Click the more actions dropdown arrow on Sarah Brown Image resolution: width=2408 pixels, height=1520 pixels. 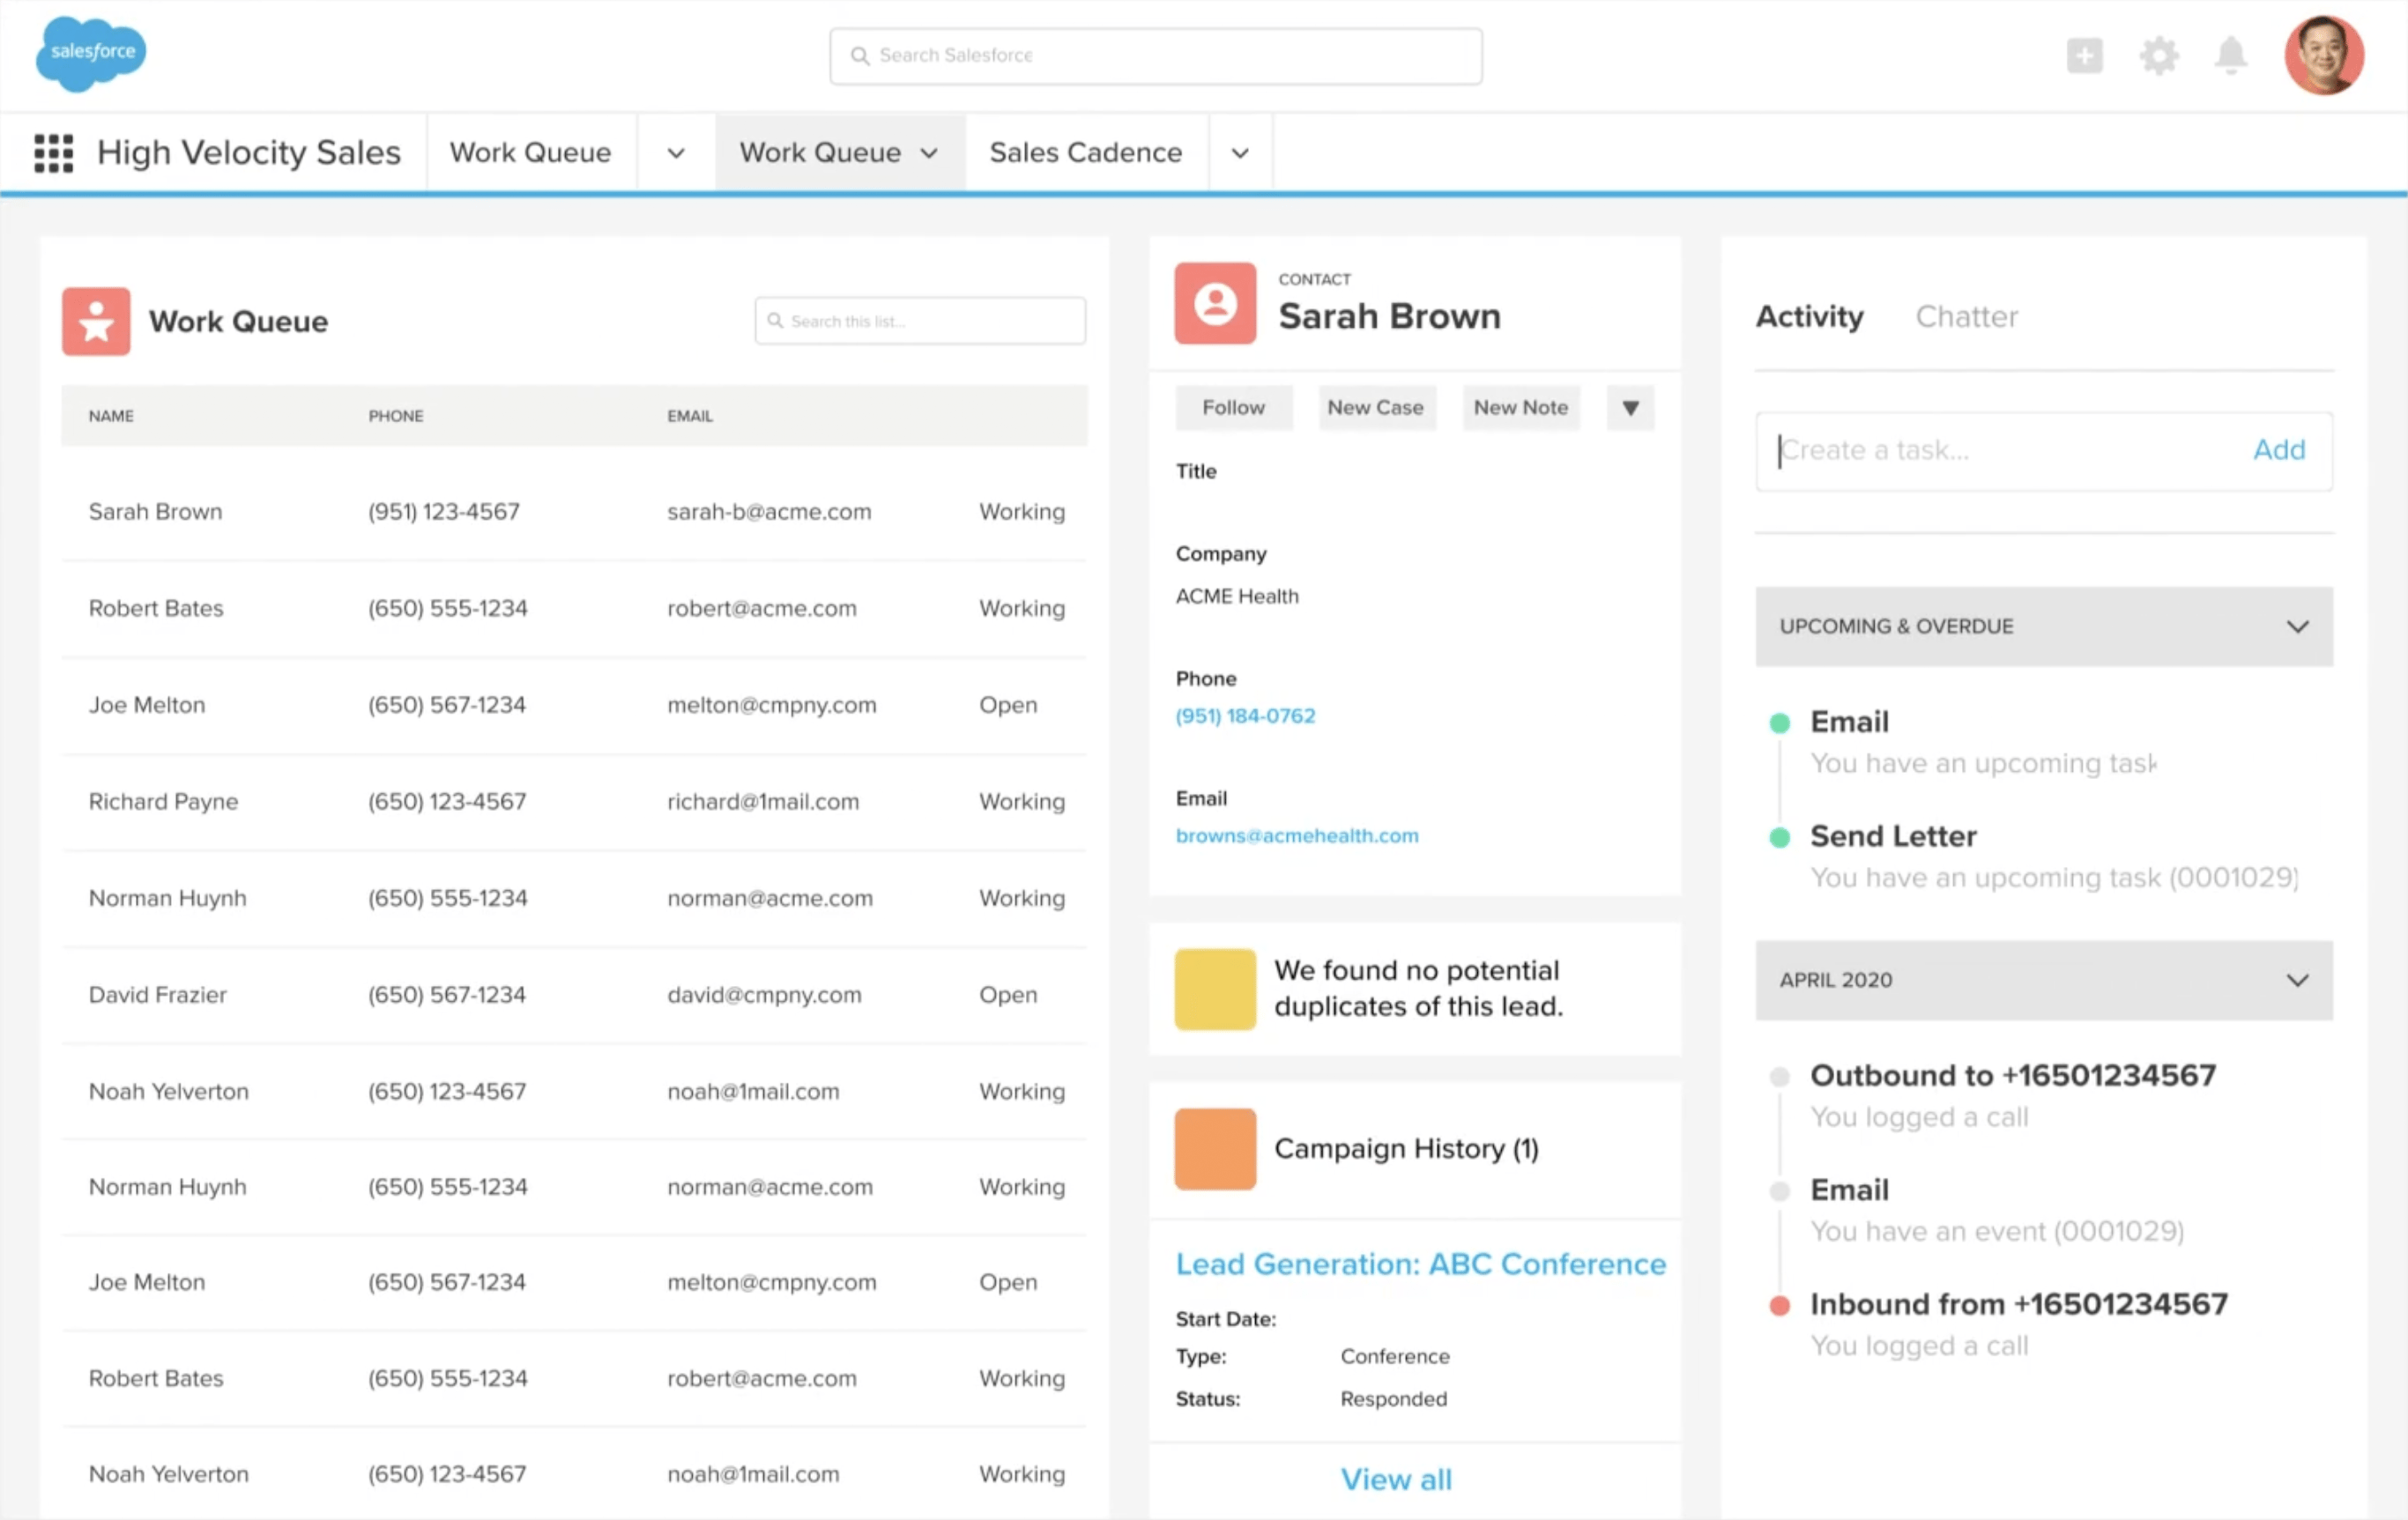tap(1629, 406)
